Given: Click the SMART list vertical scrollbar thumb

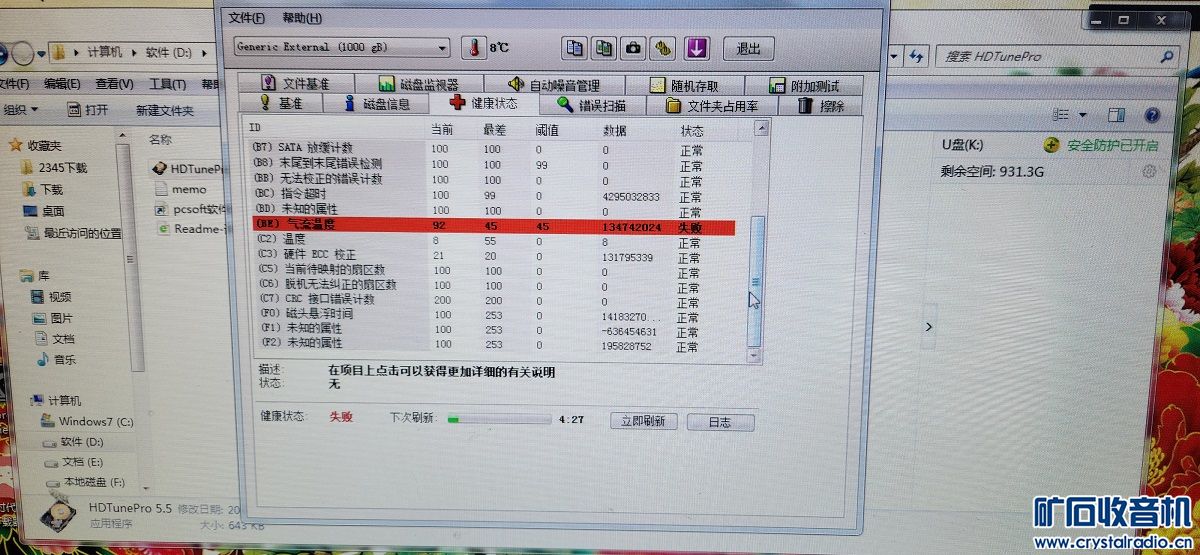Looking at the screenshot, I should point(756,282).
